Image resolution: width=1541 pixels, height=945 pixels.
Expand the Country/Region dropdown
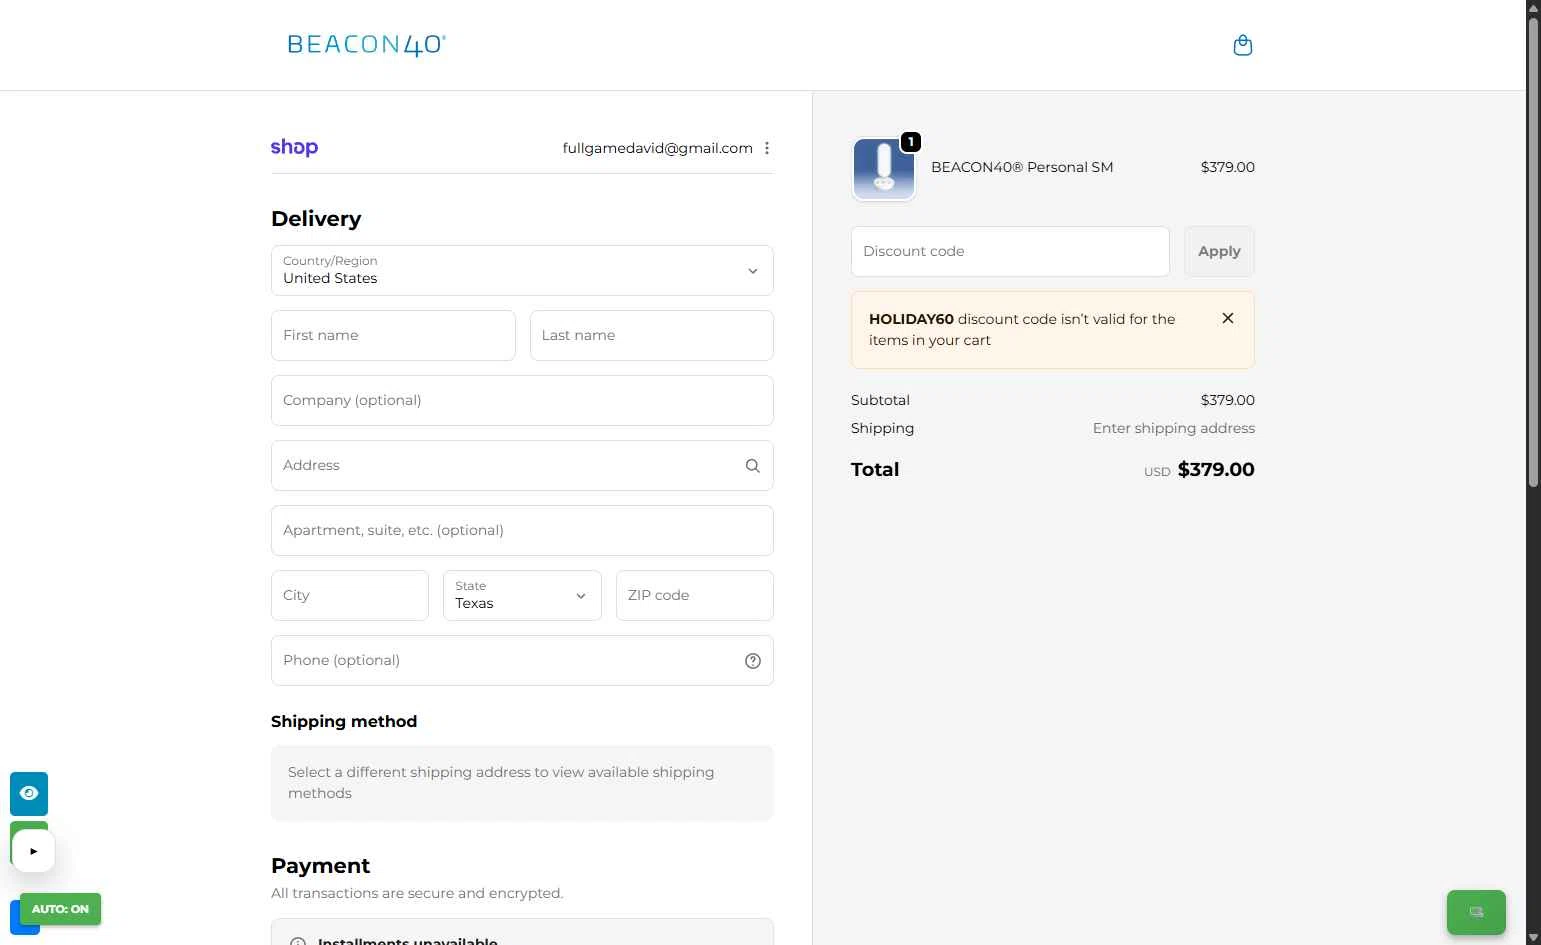tap(522, 270)
